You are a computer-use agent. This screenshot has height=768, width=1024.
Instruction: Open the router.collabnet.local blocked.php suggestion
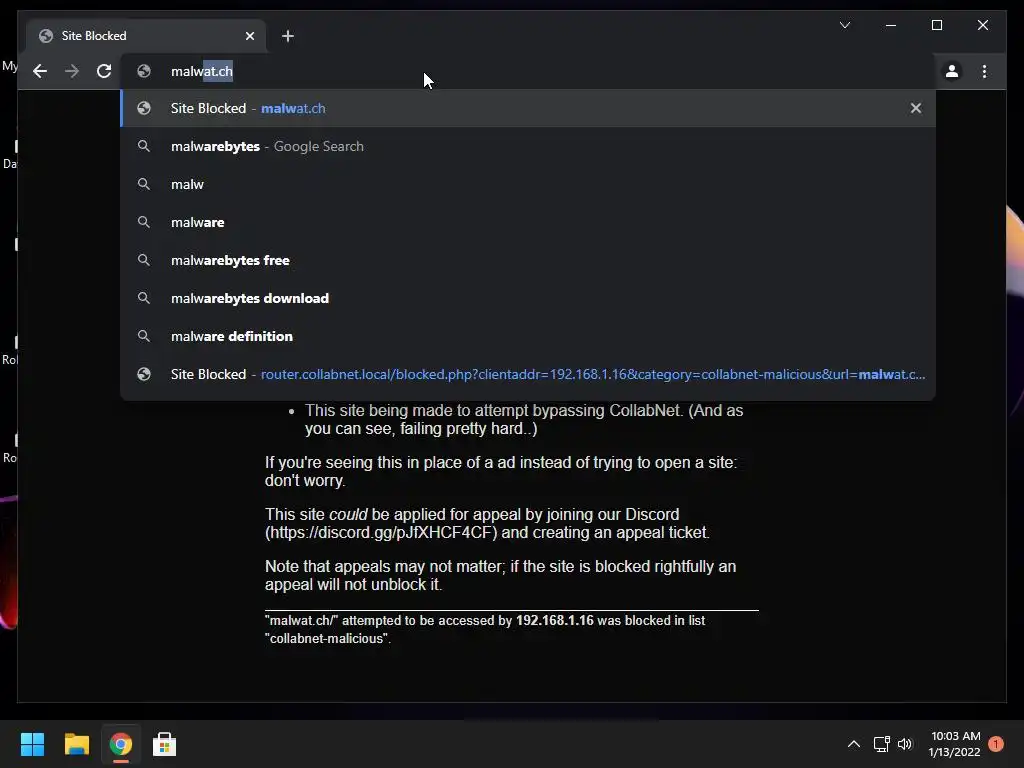click(x=528, y=374)
